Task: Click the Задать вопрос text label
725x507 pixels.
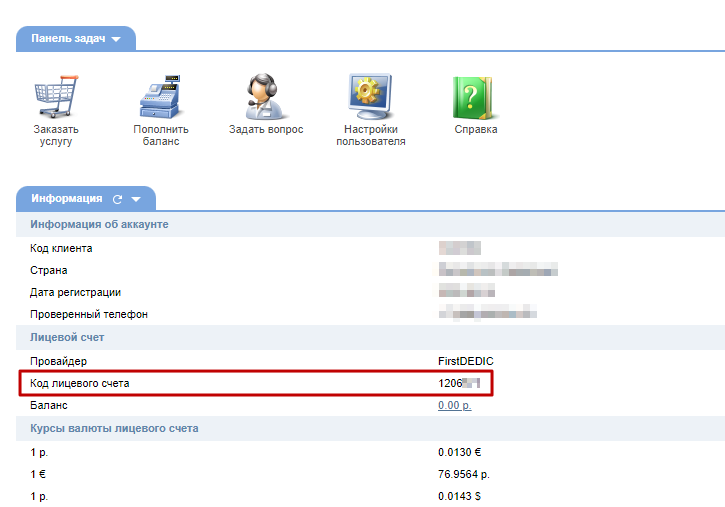Action: (266, 129)
